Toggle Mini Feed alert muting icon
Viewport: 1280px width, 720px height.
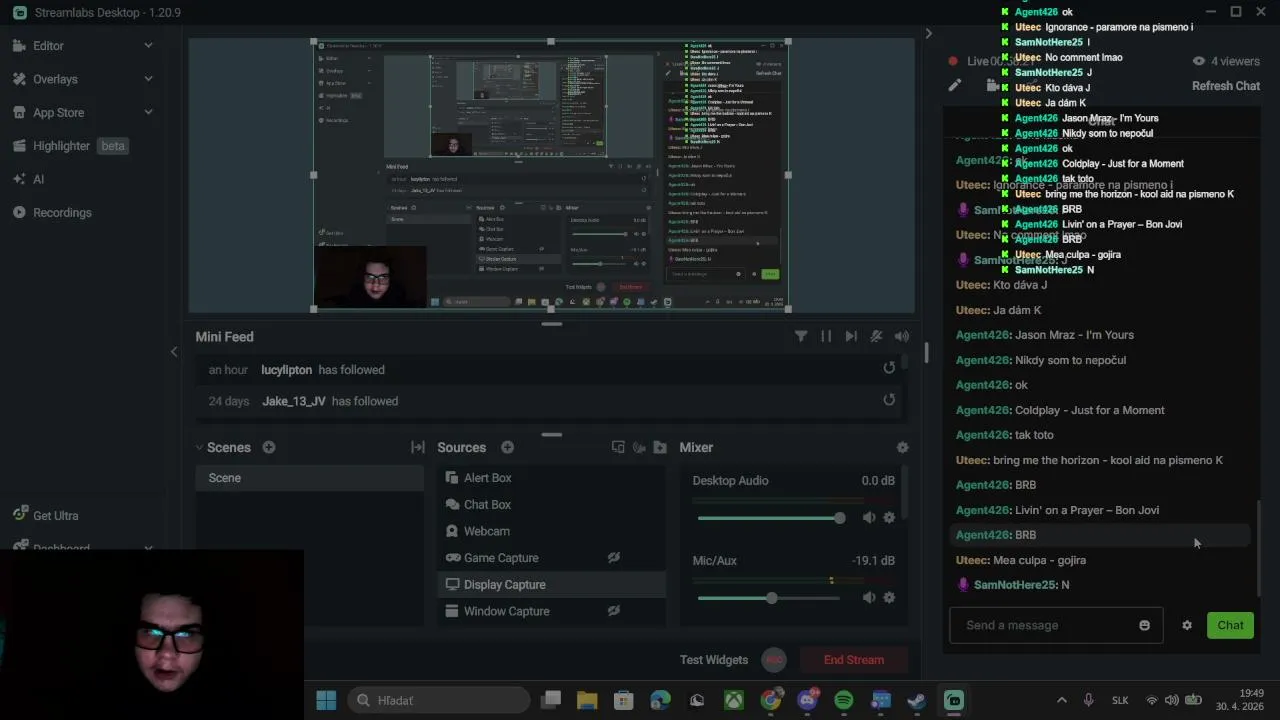coord(876,337)
